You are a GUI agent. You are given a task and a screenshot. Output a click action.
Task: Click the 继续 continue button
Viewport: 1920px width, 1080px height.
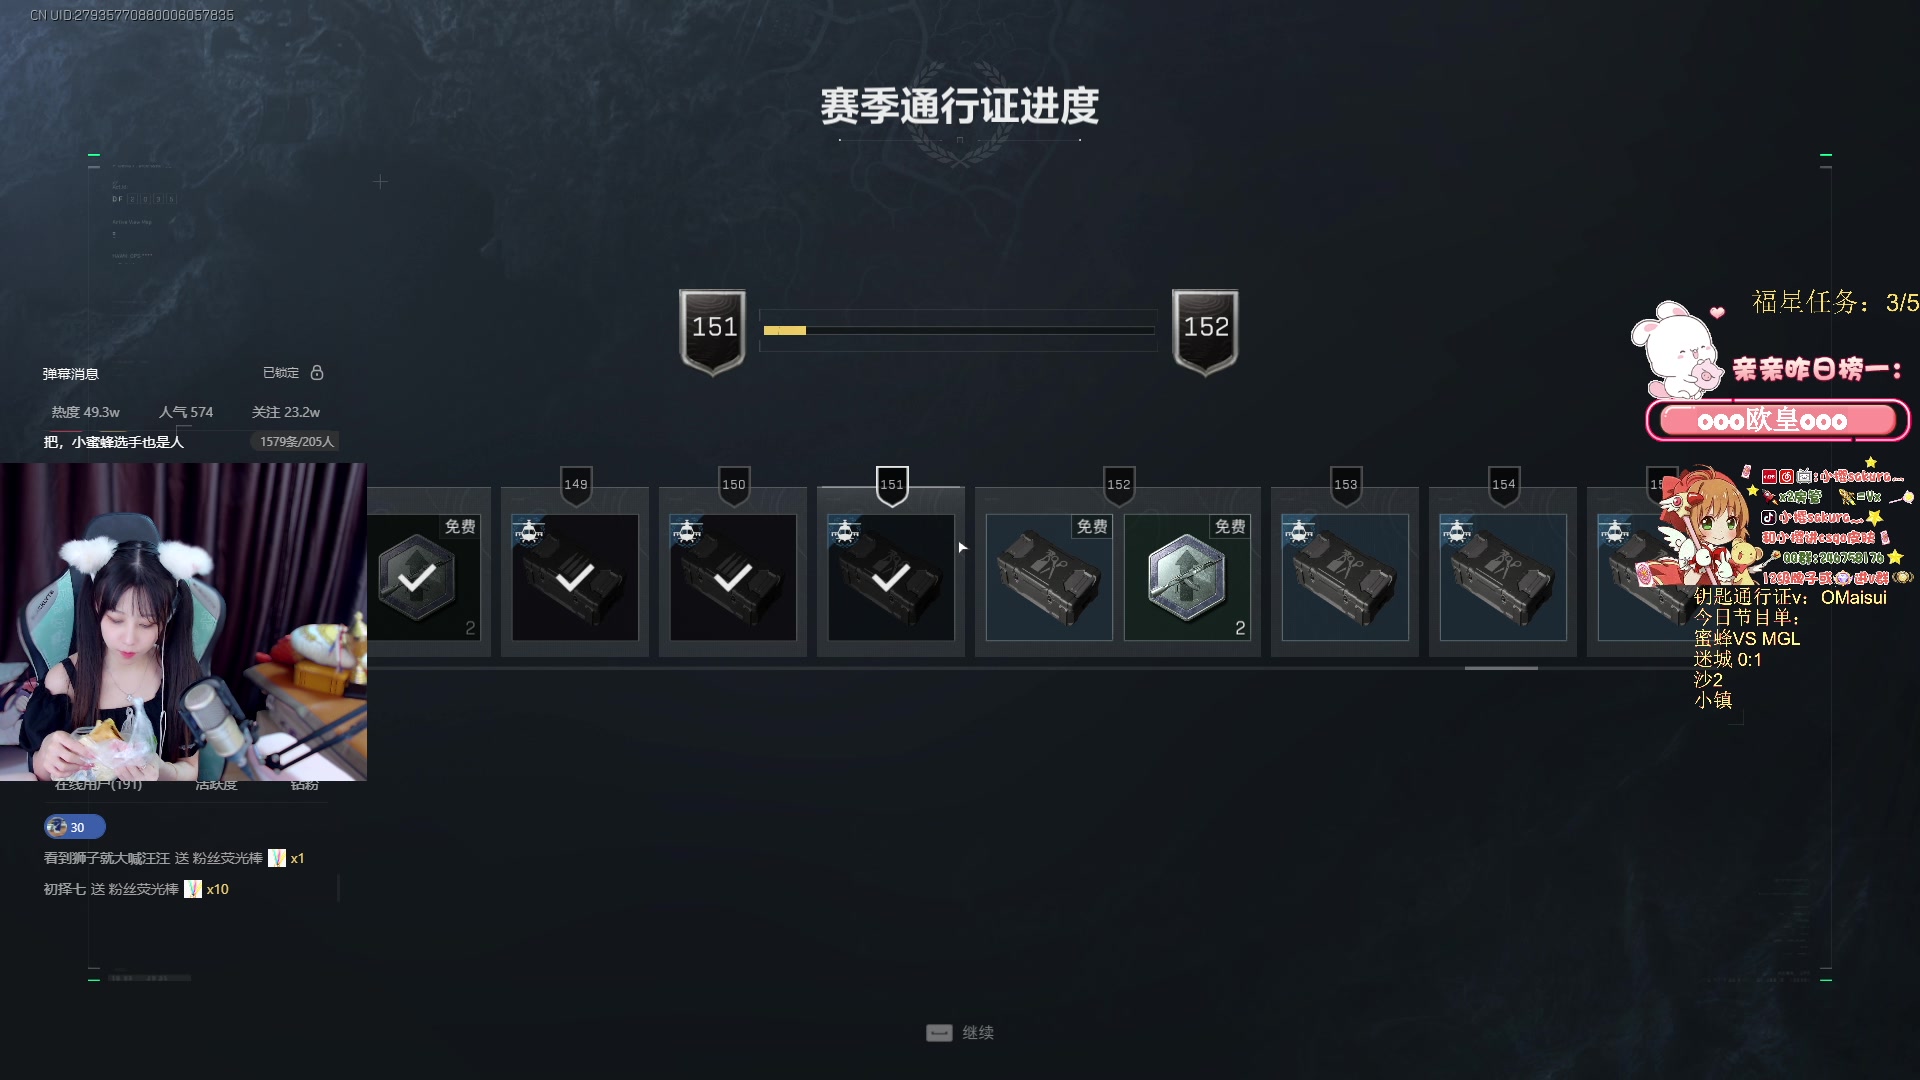pos(960,1033)
